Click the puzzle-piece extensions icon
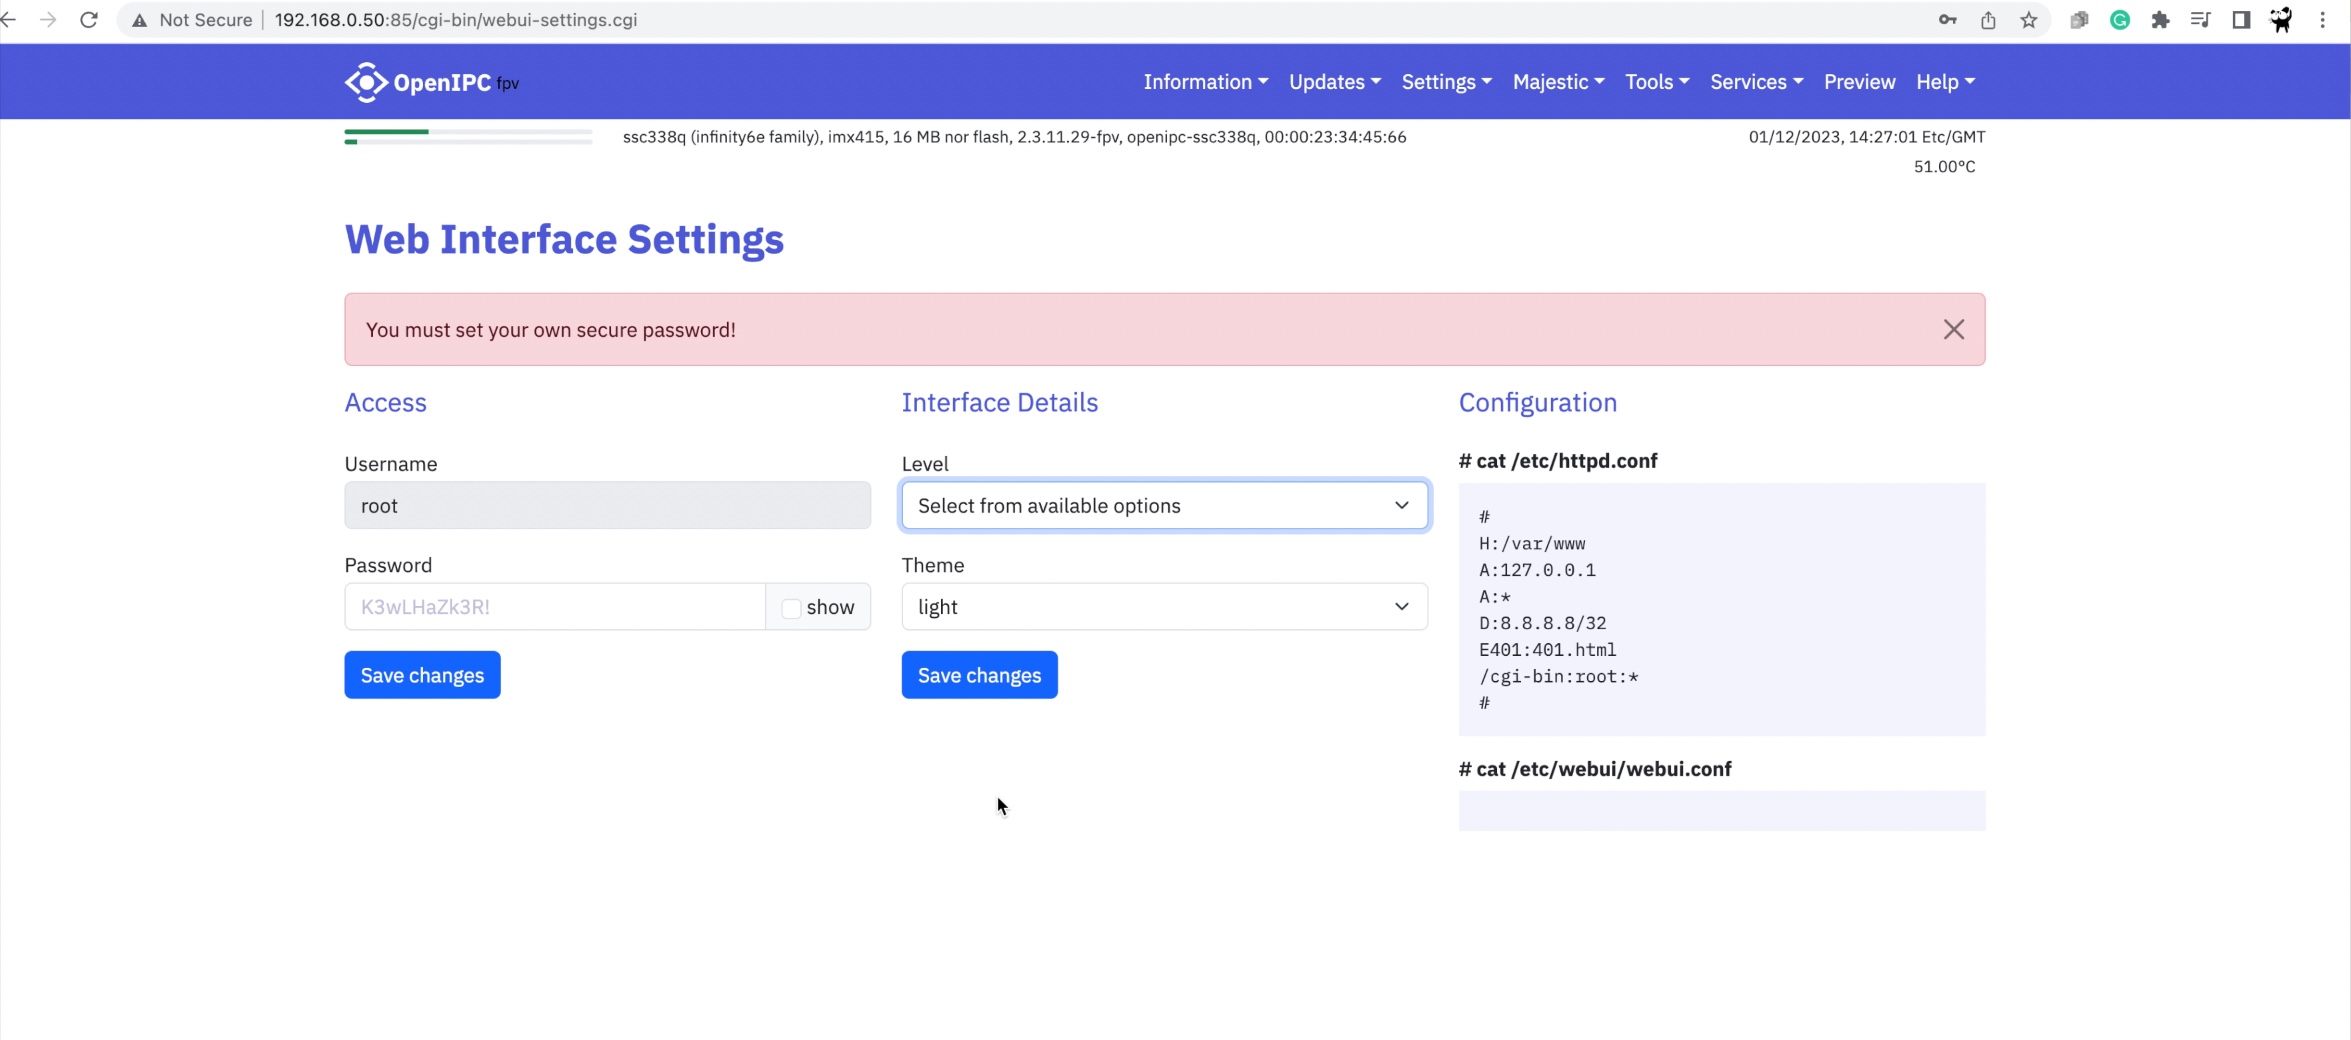 pos(2160,19)
